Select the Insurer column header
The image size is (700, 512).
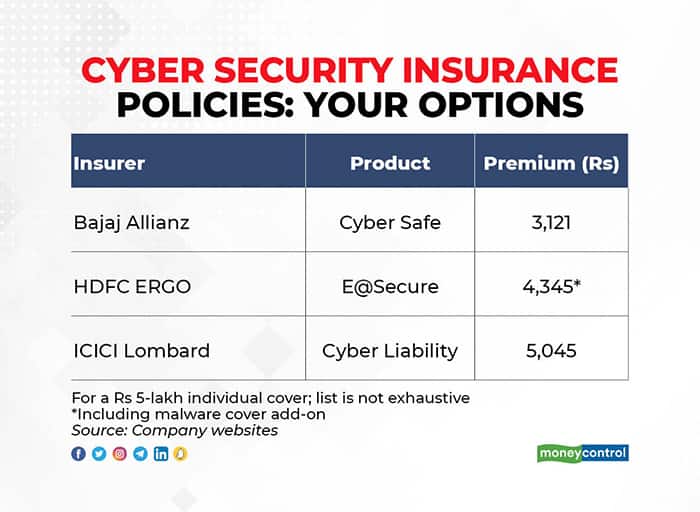click(109, 163)
